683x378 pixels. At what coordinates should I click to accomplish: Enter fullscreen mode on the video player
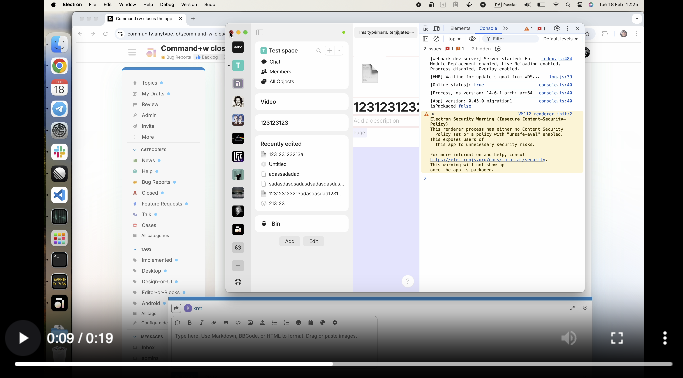pyautogui.click(x=617, y=338)
